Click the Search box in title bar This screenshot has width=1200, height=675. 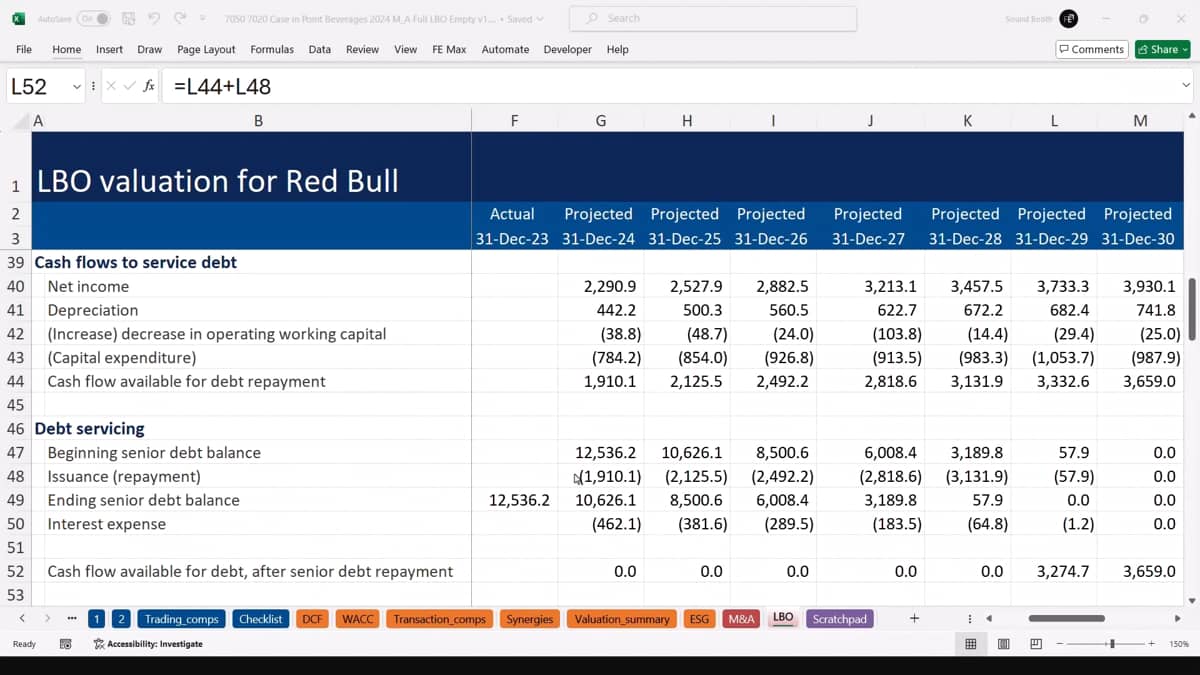coord(713,18)
